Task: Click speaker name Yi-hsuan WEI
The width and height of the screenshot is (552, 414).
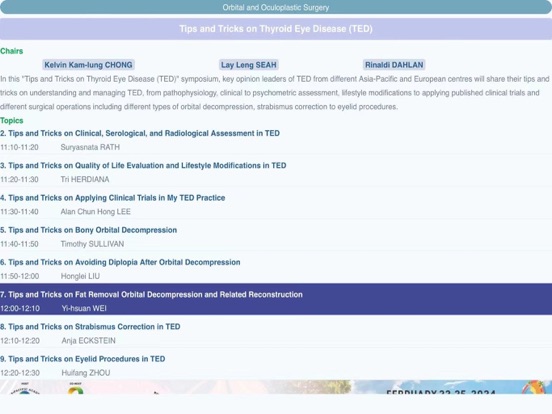Action: 84,308
